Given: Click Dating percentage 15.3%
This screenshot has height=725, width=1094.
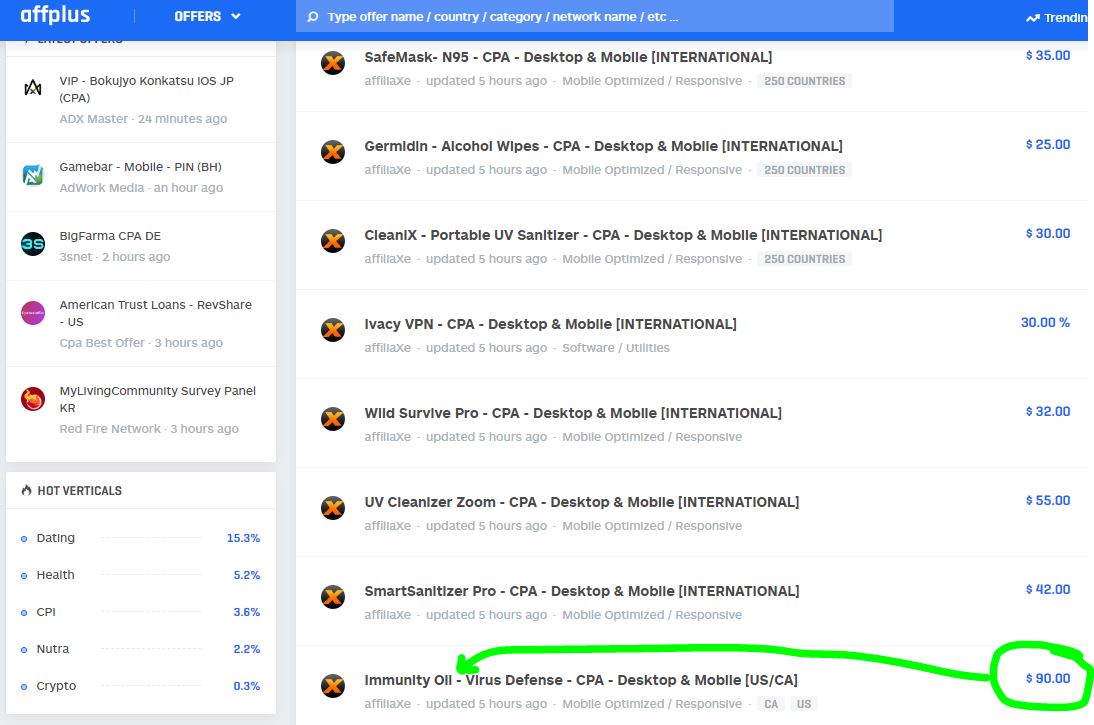Looking at the screenshot, I should 243,538.
